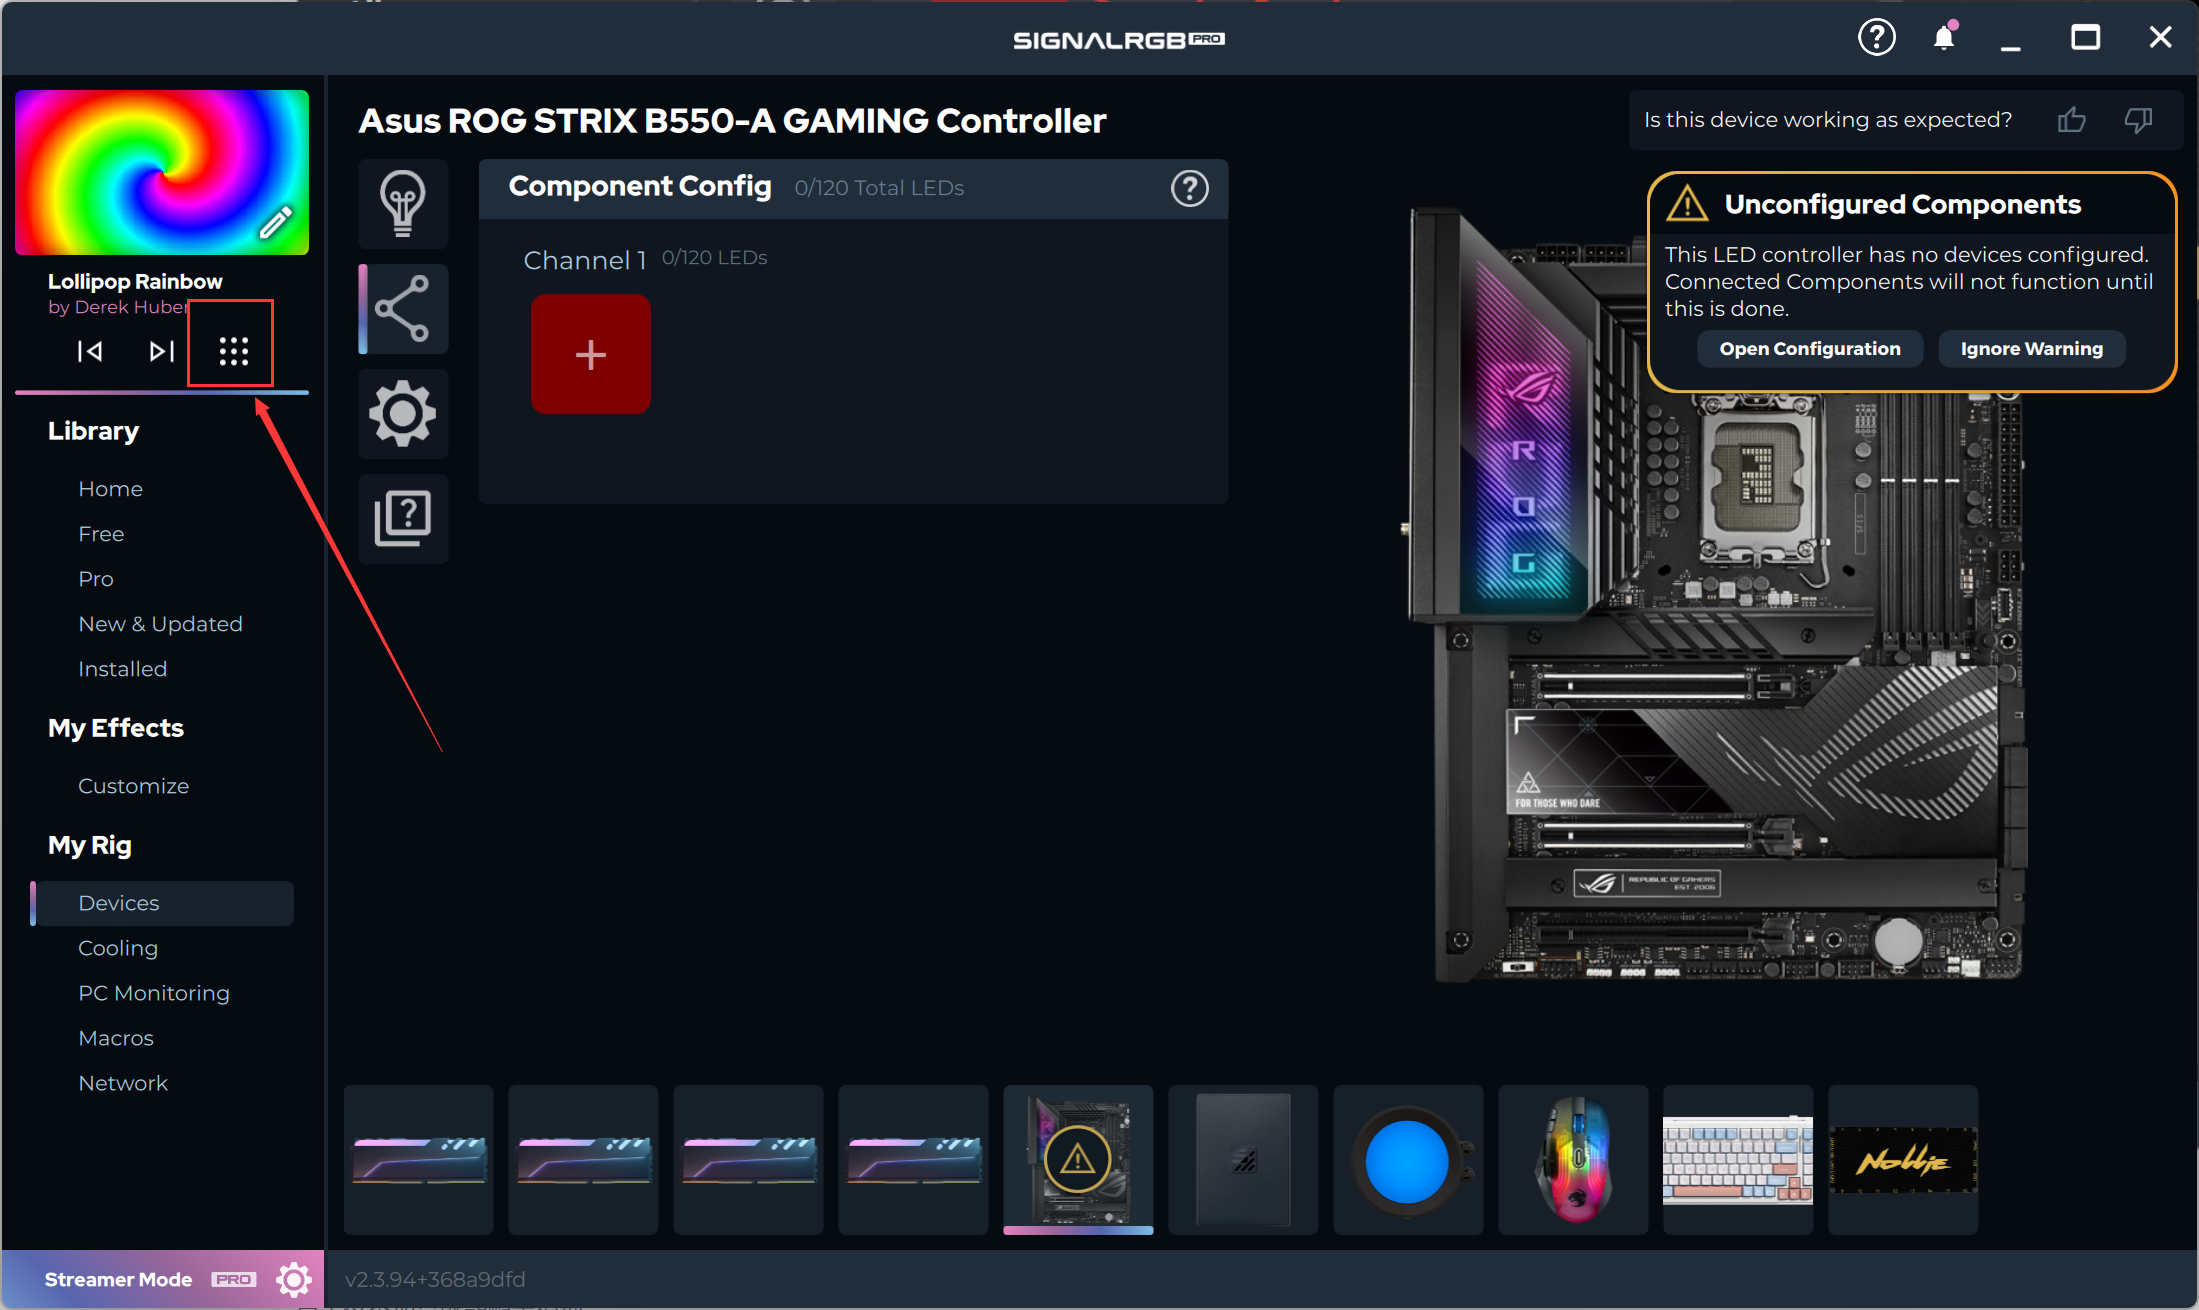Select blue AIO cooler device thumbnail
Screen dimensions: 2199x1310
pos(1408,1160)
